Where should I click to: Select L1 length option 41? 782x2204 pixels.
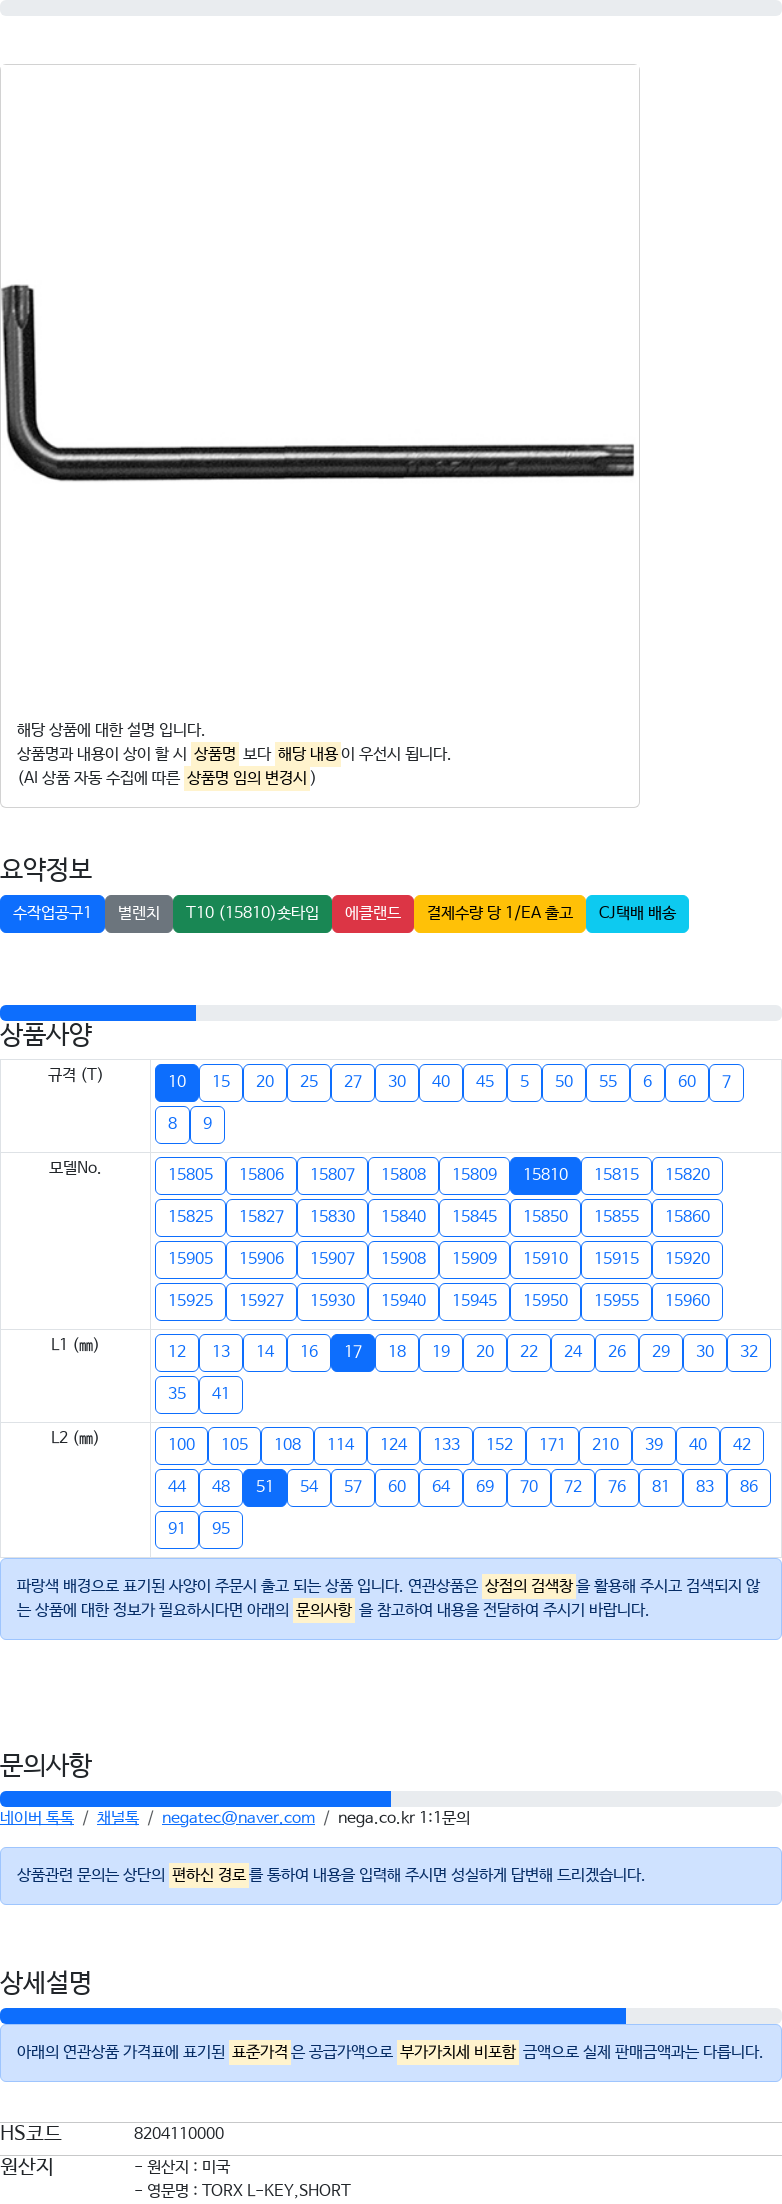(x=221, y=1394)
